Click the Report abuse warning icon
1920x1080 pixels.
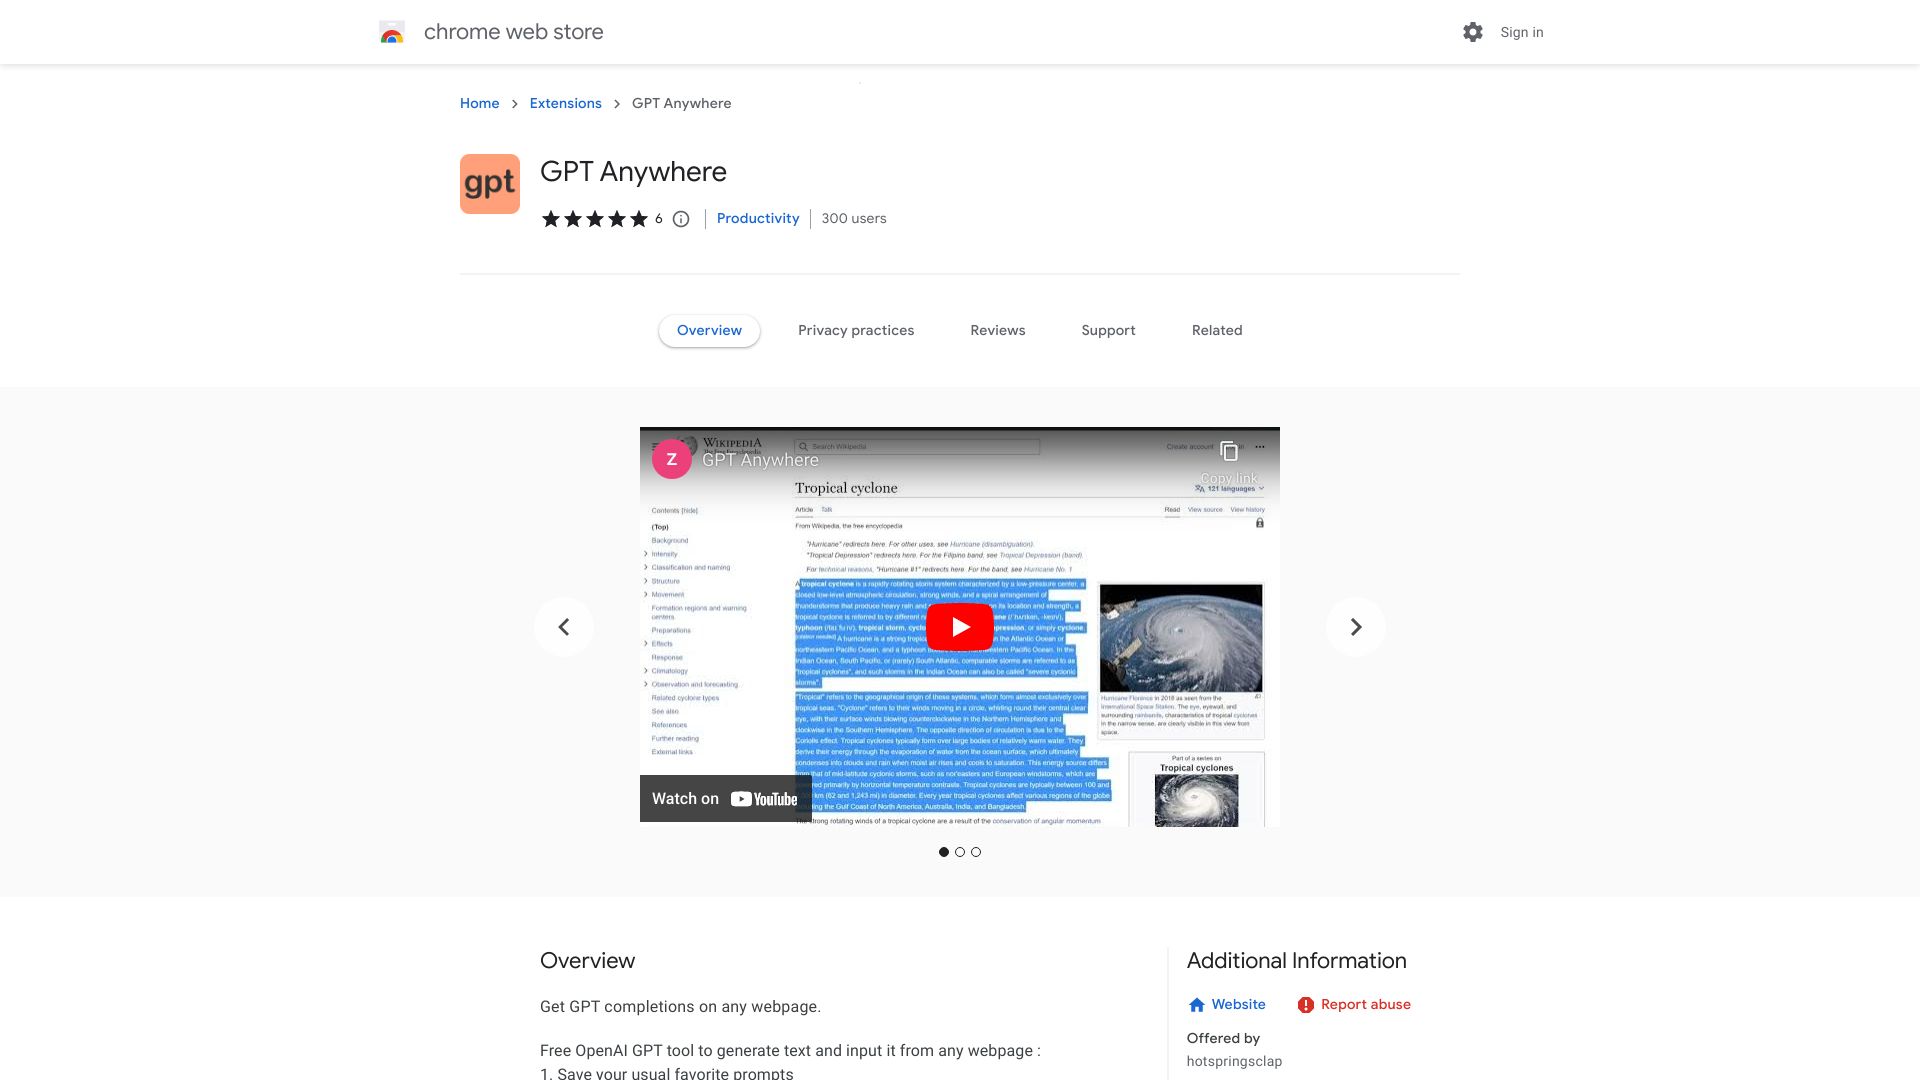(1304, 1005)
